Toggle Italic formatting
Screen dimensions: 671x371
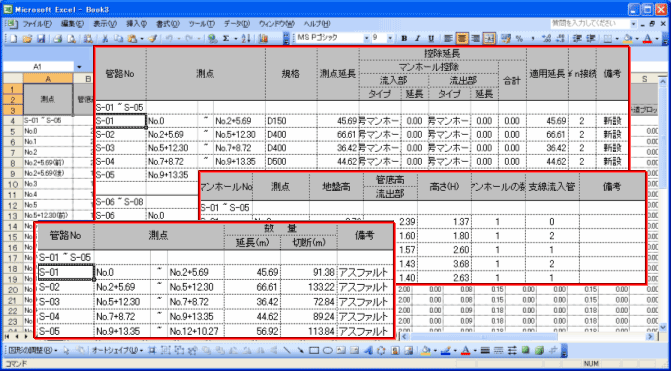click(417, 39)
